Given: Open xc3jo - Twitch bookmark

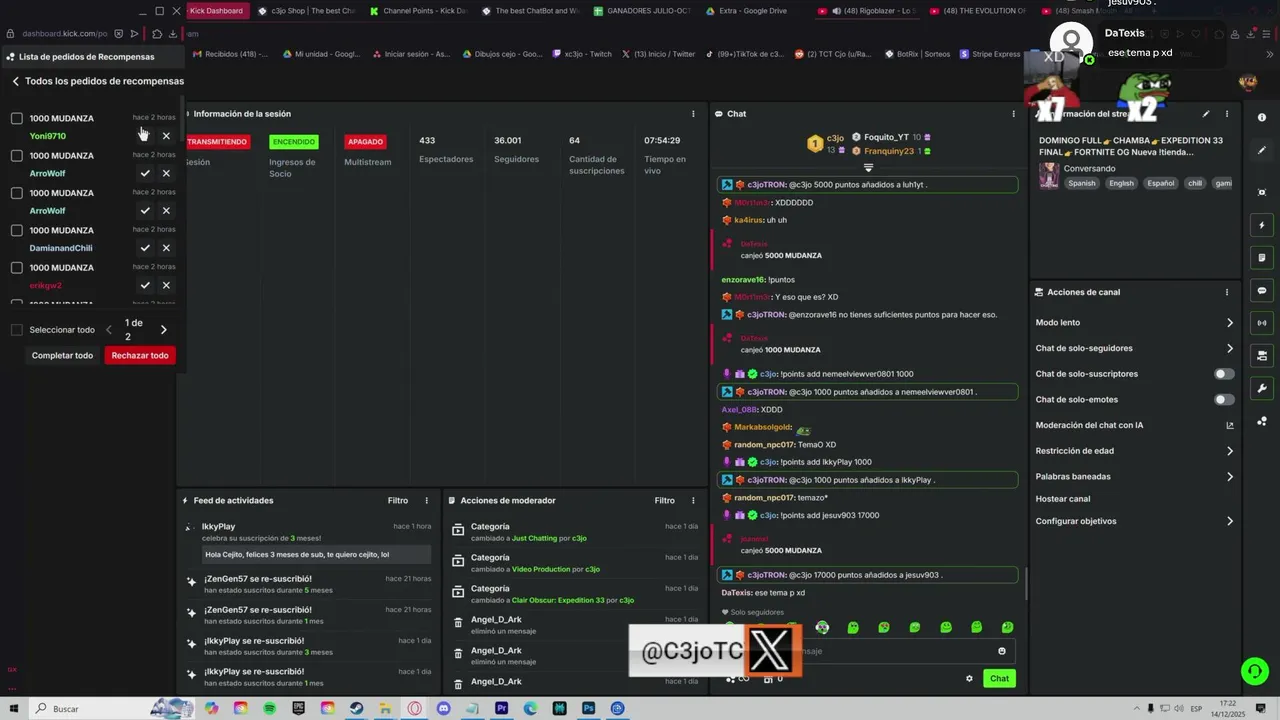Looking at the screenshot, I should 581,54.
